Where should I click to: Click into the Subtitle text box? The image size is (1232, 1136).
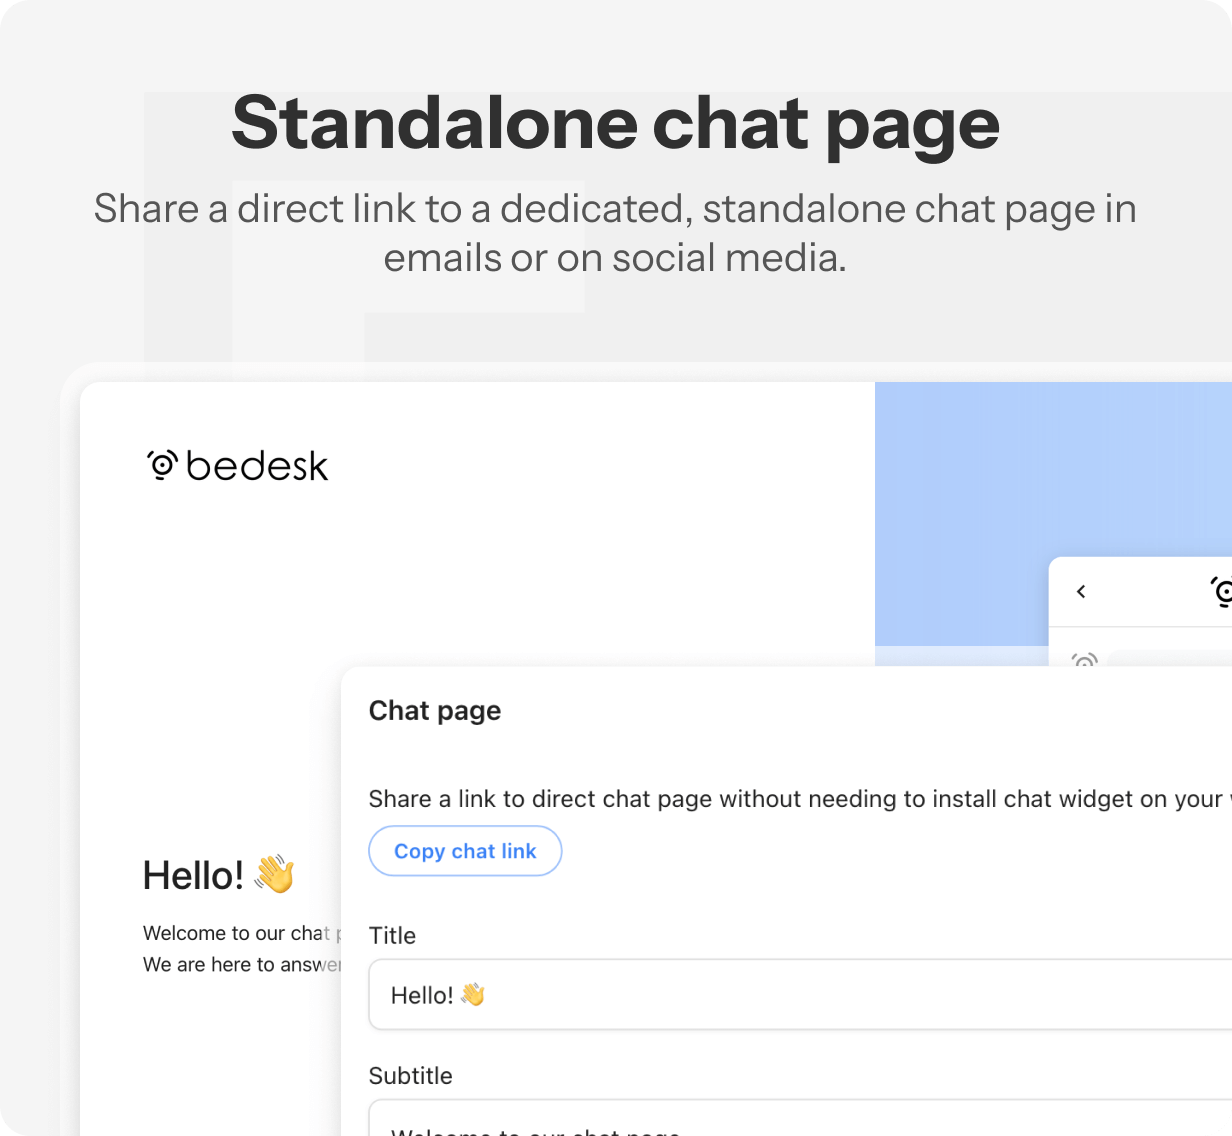(800, 1120)
